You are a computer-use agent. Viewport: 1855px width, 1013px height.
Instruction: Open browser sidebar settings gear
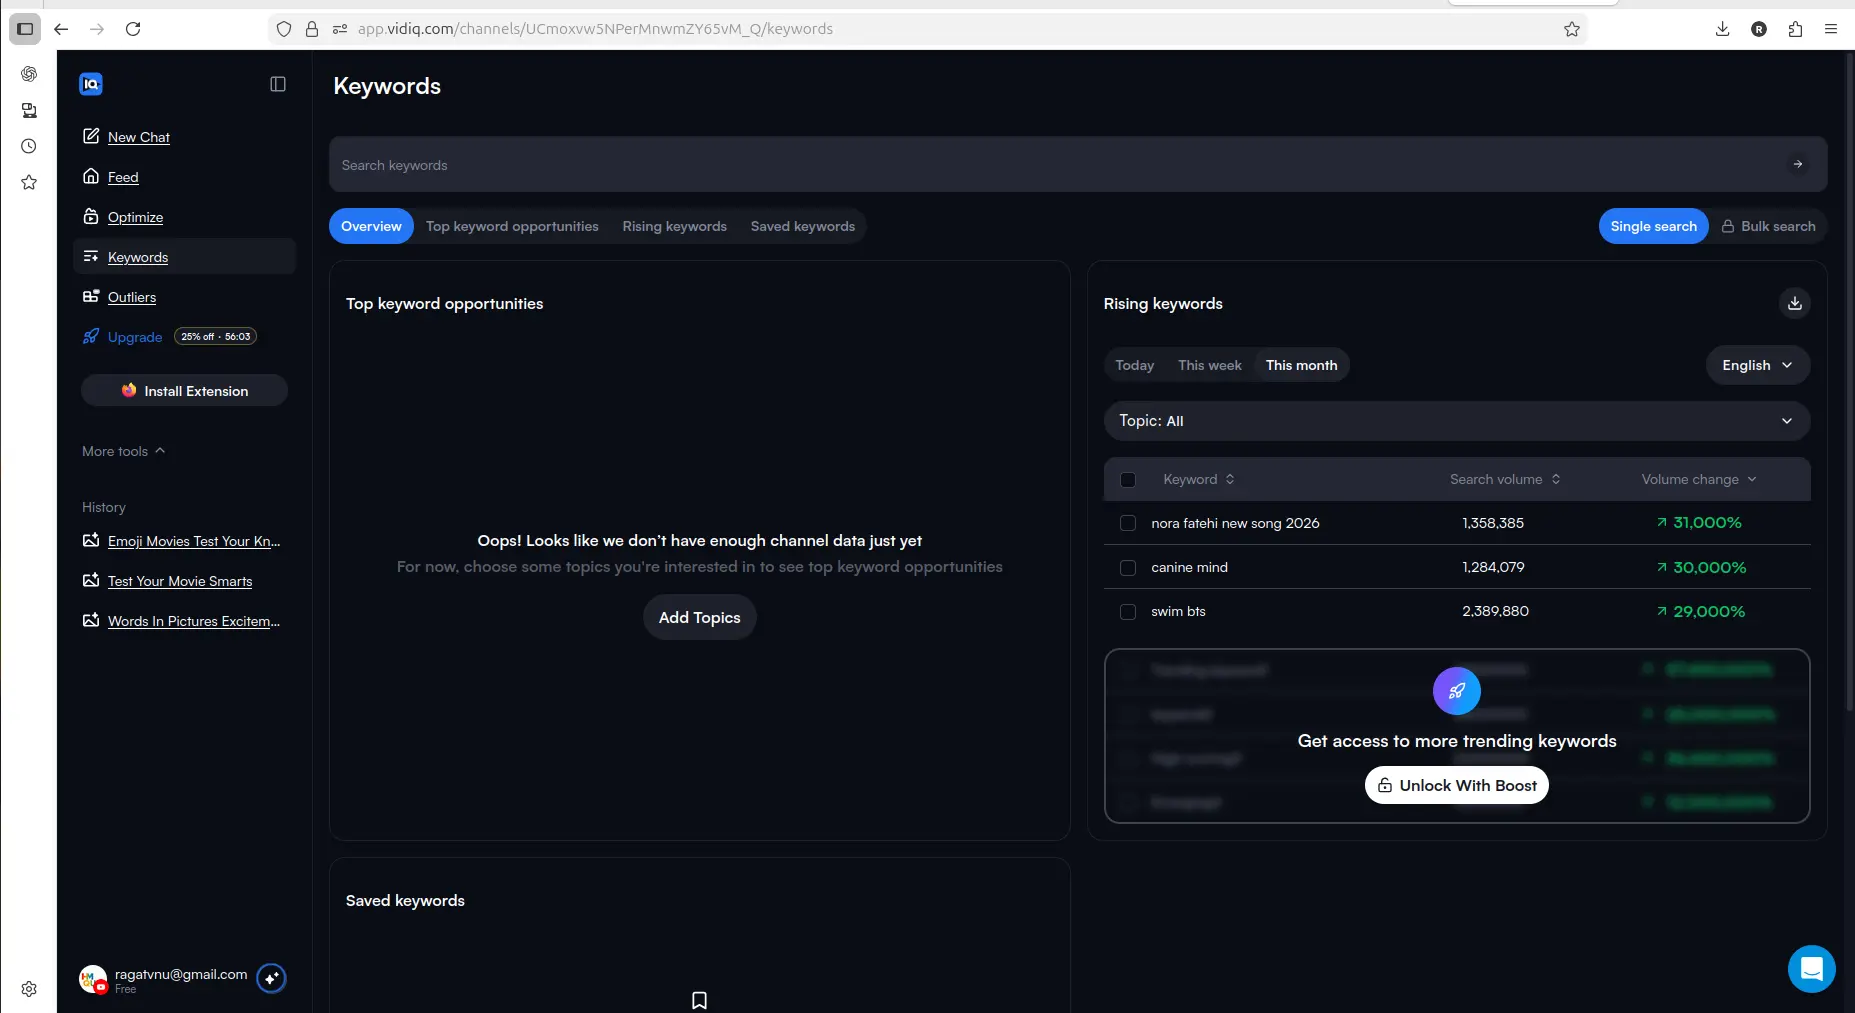[x=29, y=989]
